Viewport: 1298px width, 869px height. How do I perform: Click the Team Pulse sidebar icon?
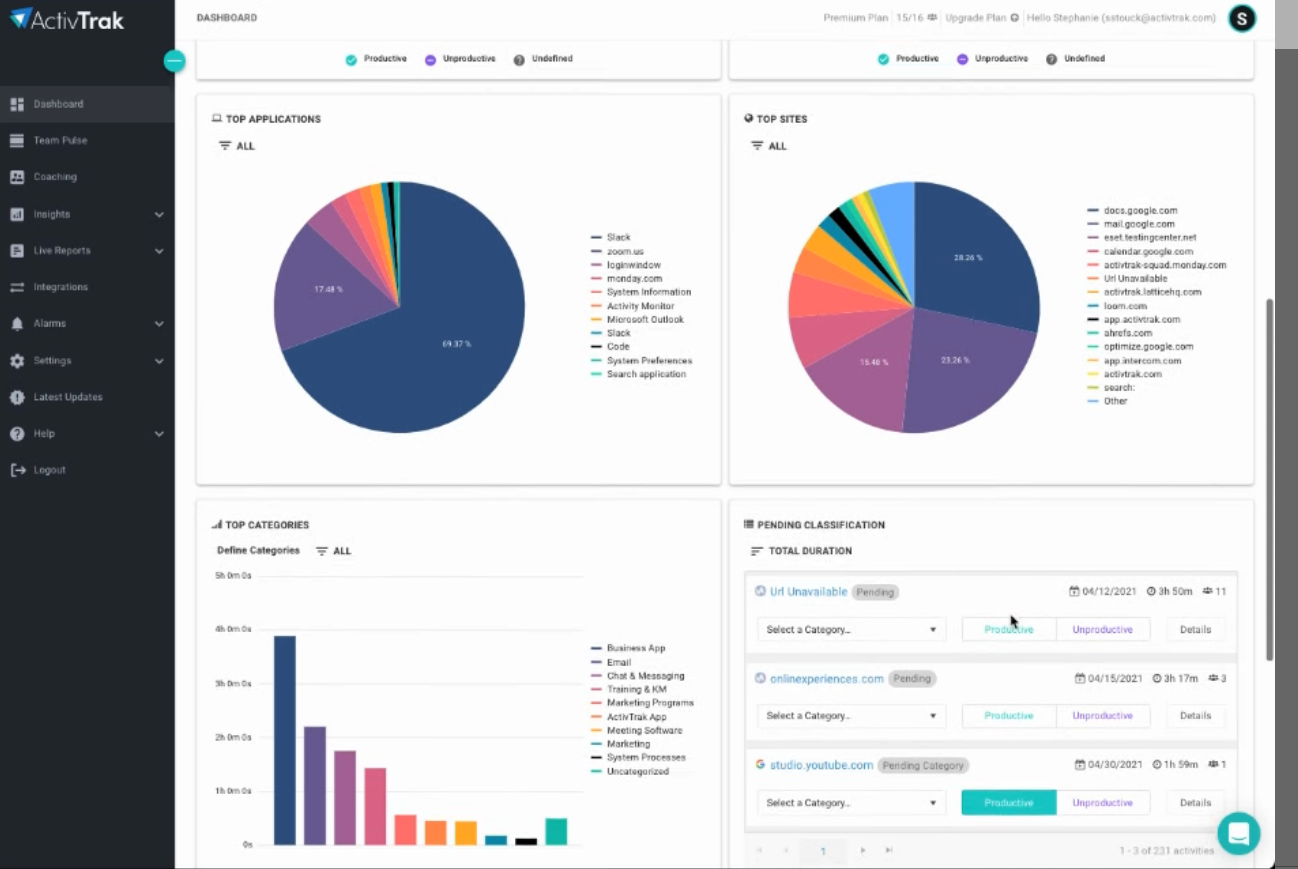(17, 140)
